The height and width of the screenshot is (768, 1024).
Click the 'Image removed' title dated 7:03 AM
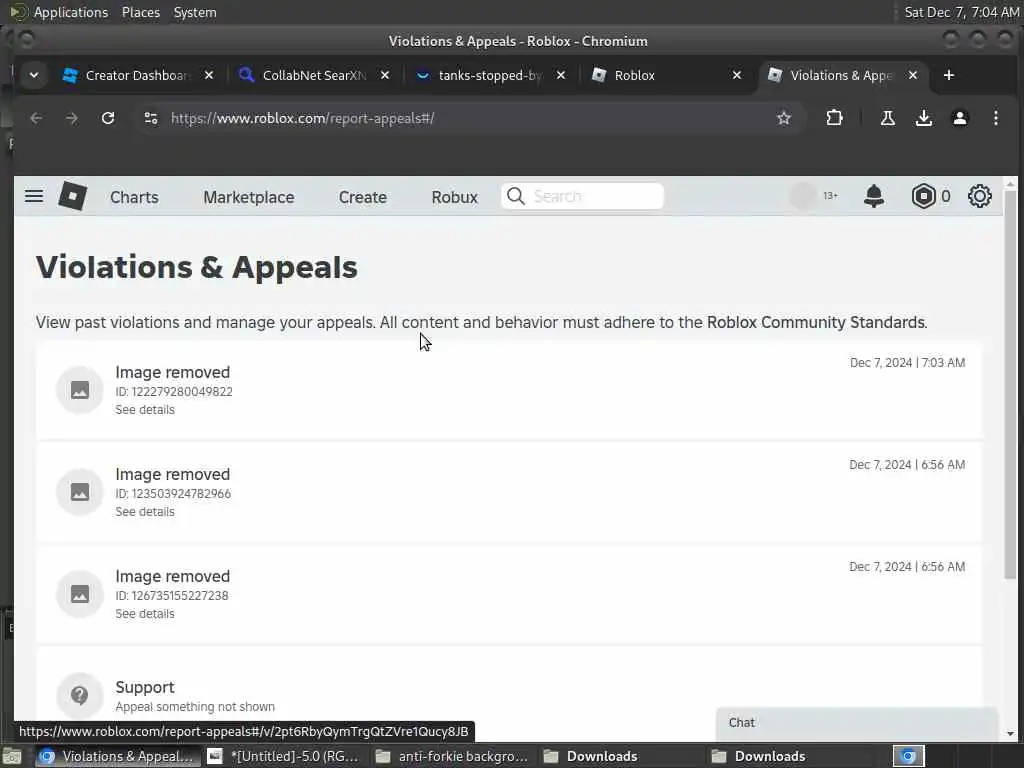(172, 372)
